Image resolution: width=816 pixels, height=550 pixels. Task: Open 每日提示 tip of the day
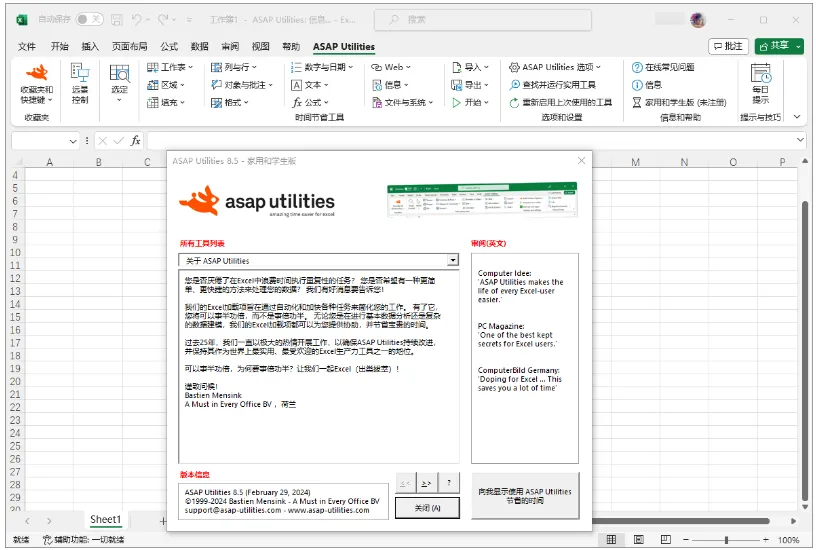pyautogui.click(x=760, y=84)
